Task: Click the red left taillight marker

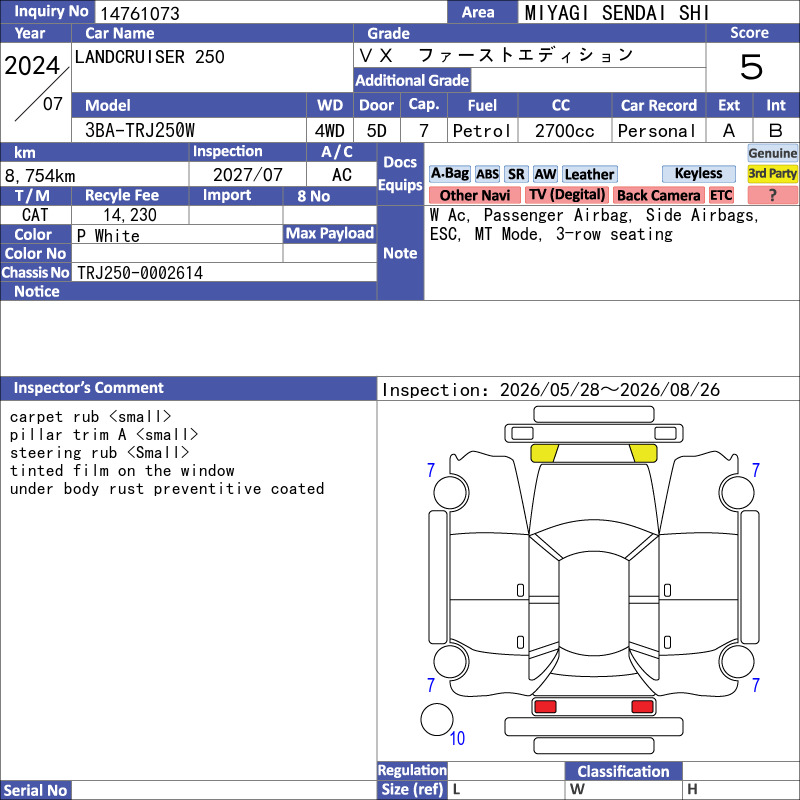Action: pyautogui.click(x=545, y=707)
